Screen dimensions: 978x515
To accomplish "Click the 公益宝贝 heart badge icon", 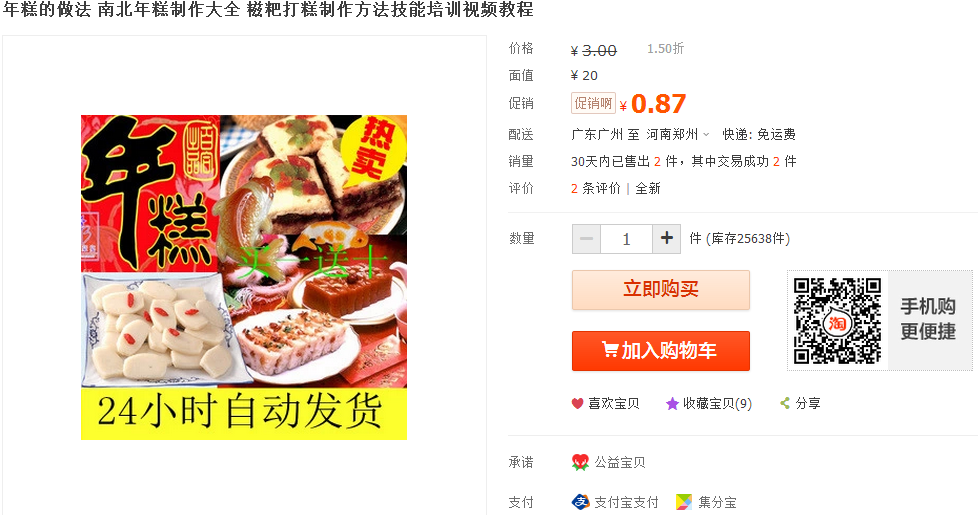I will coord(580,462).
